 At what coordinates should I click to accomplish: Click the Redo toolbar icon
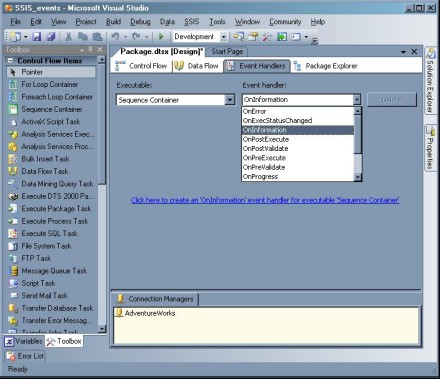pos(136,37)
